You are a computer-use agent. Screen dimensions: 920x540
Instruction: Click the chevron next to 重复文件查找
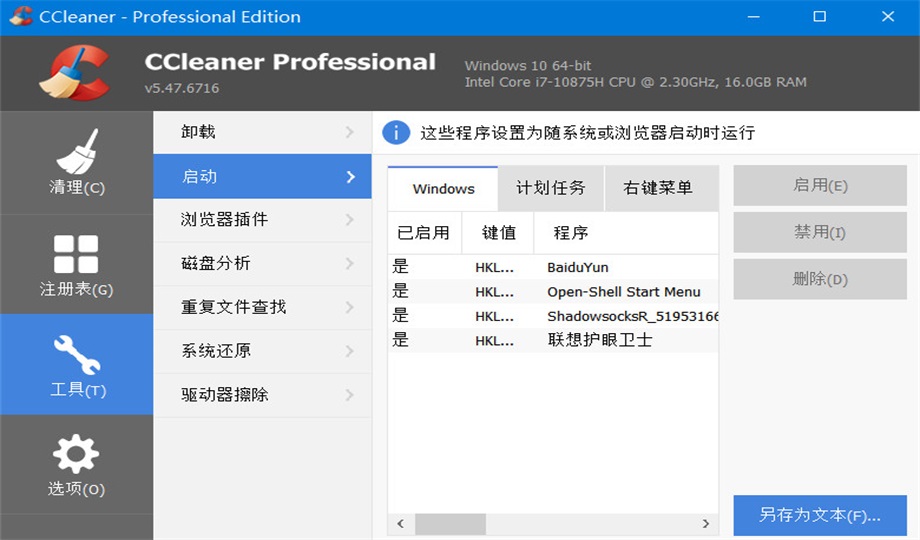(350, 308)
